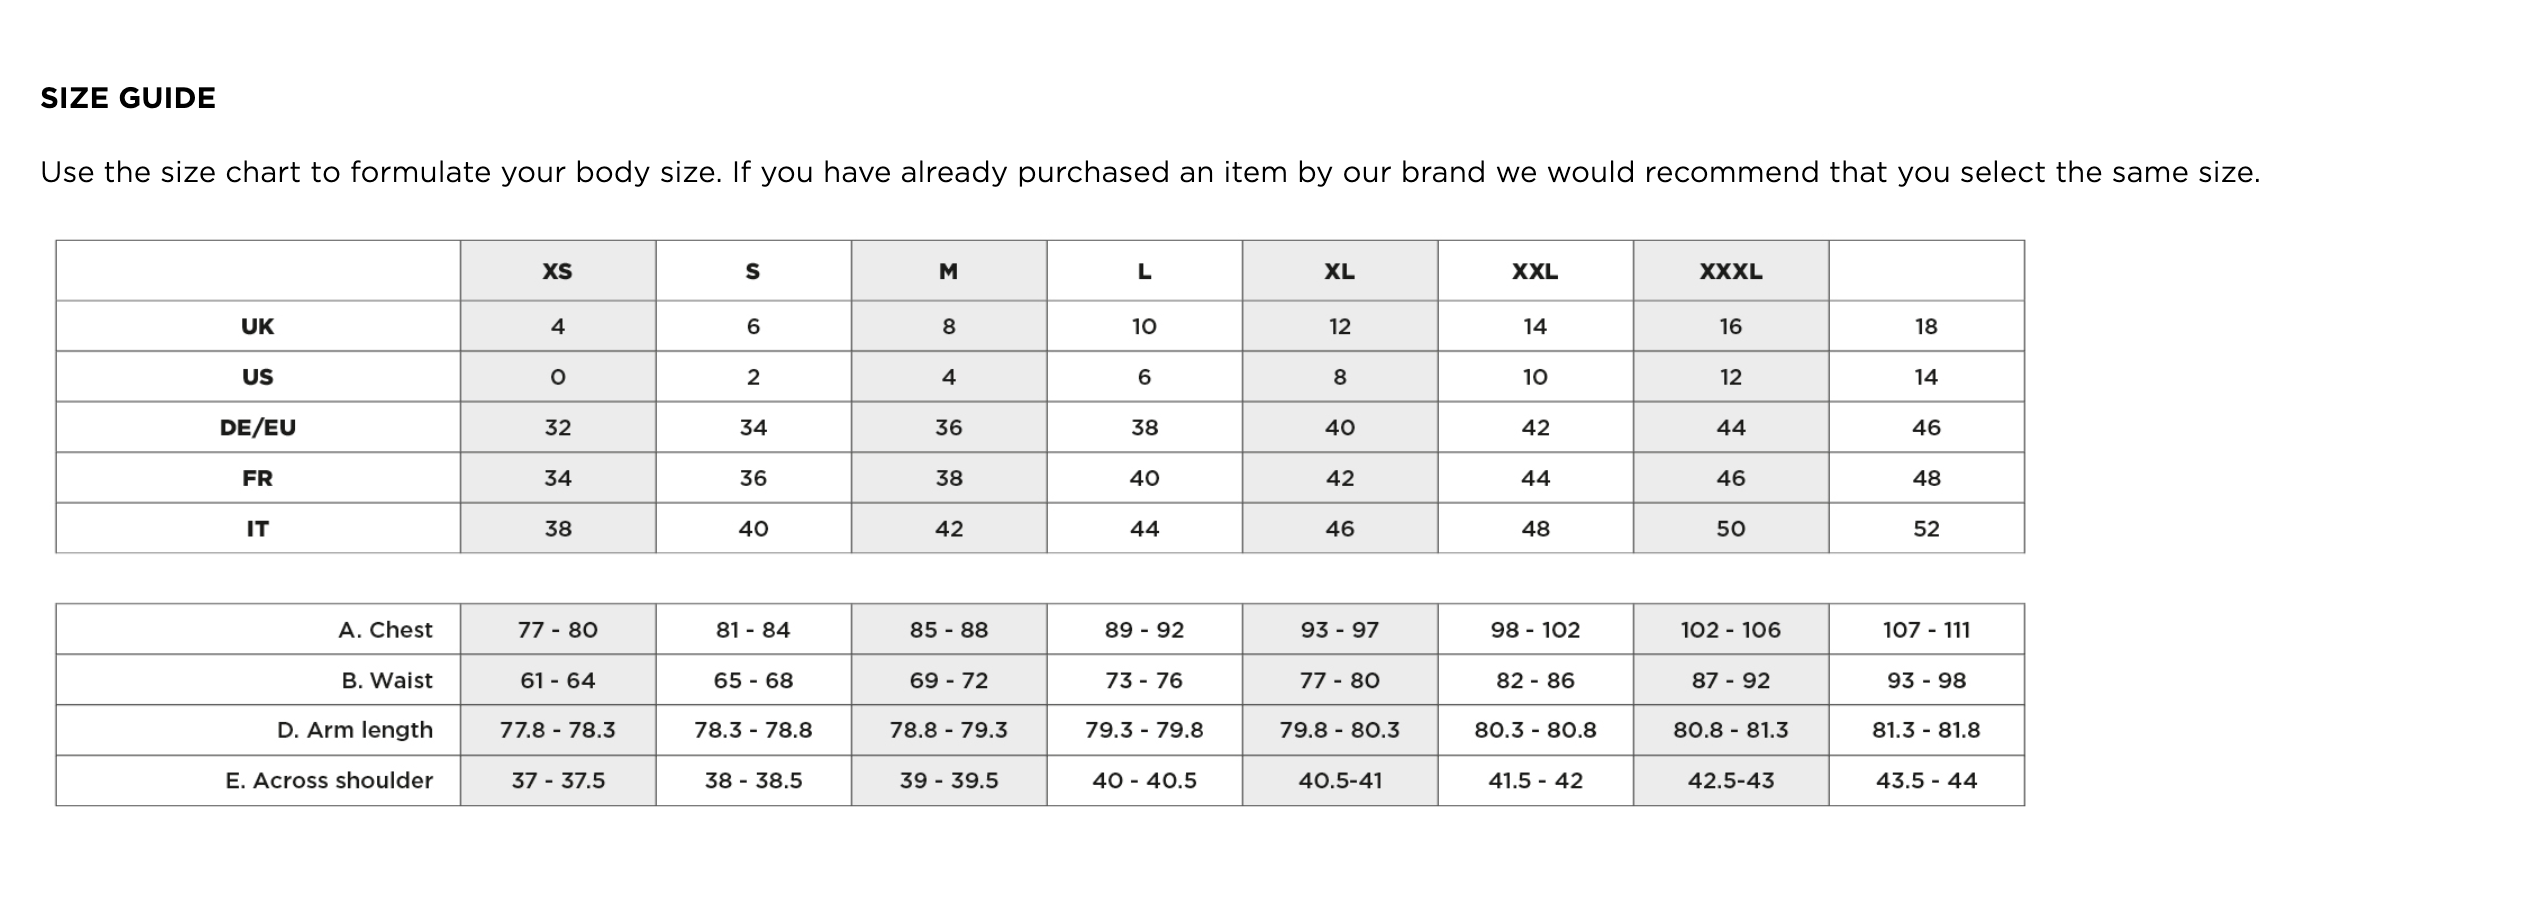Select the FR row label
The image size is (2524, 922).
pyautogui.click(x=257, y=478)
